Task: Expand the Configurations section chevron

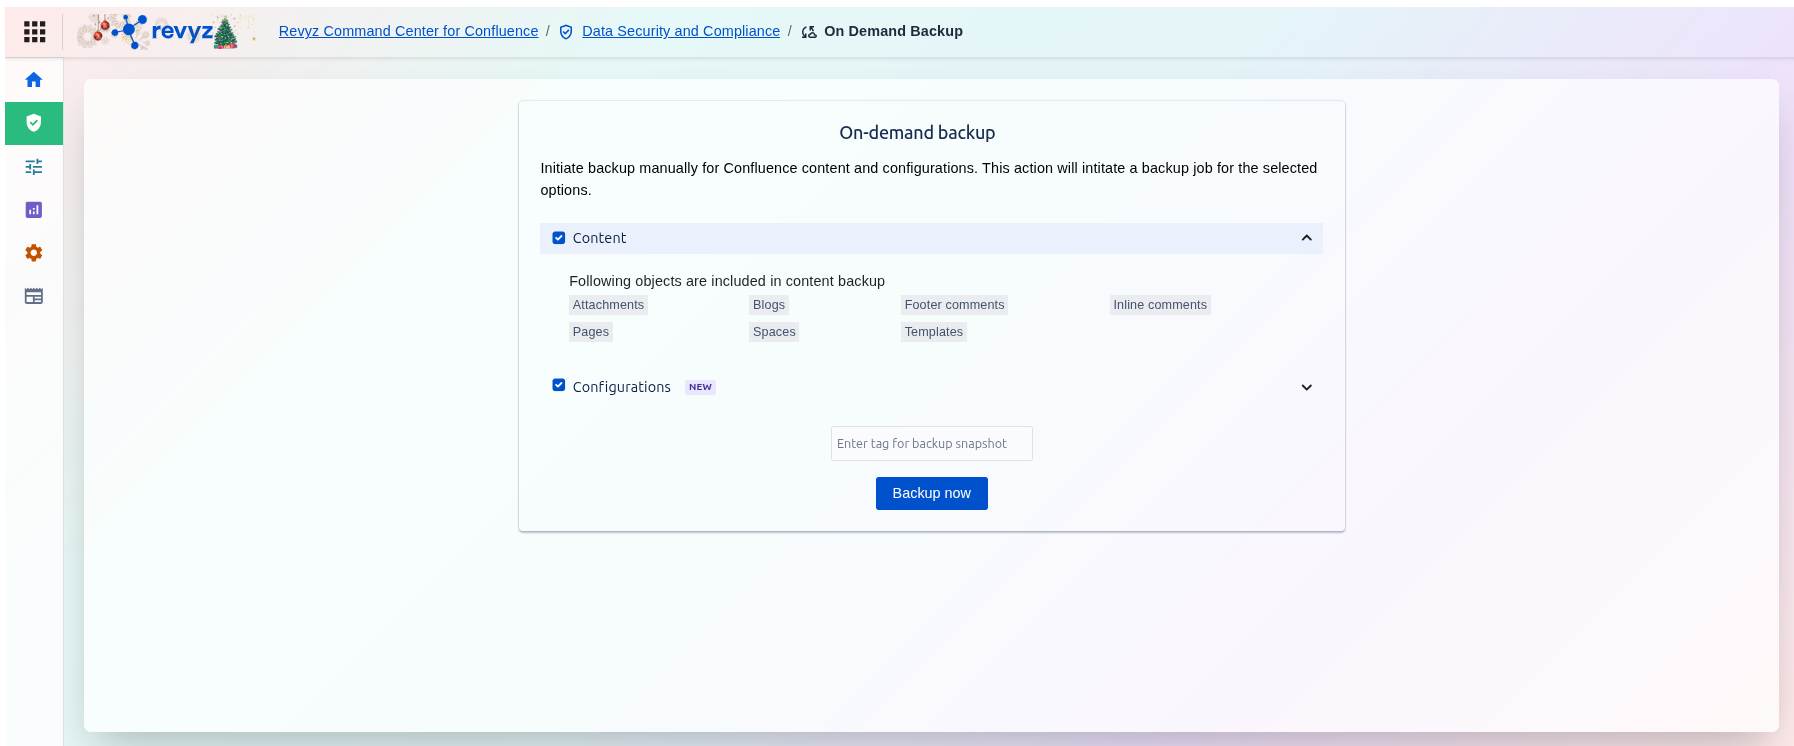Action: 1306,387
